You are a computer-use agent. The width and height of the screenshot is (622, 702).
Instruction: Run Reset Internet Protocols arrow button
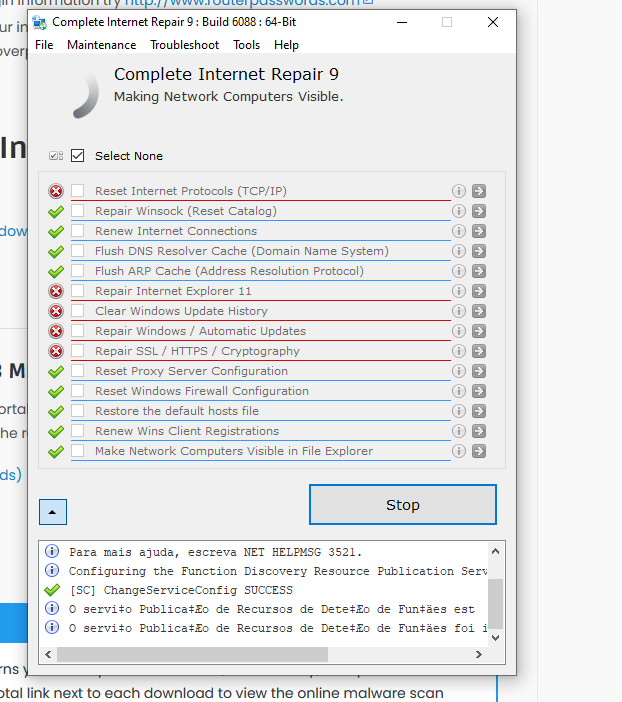tap(479, 191)
